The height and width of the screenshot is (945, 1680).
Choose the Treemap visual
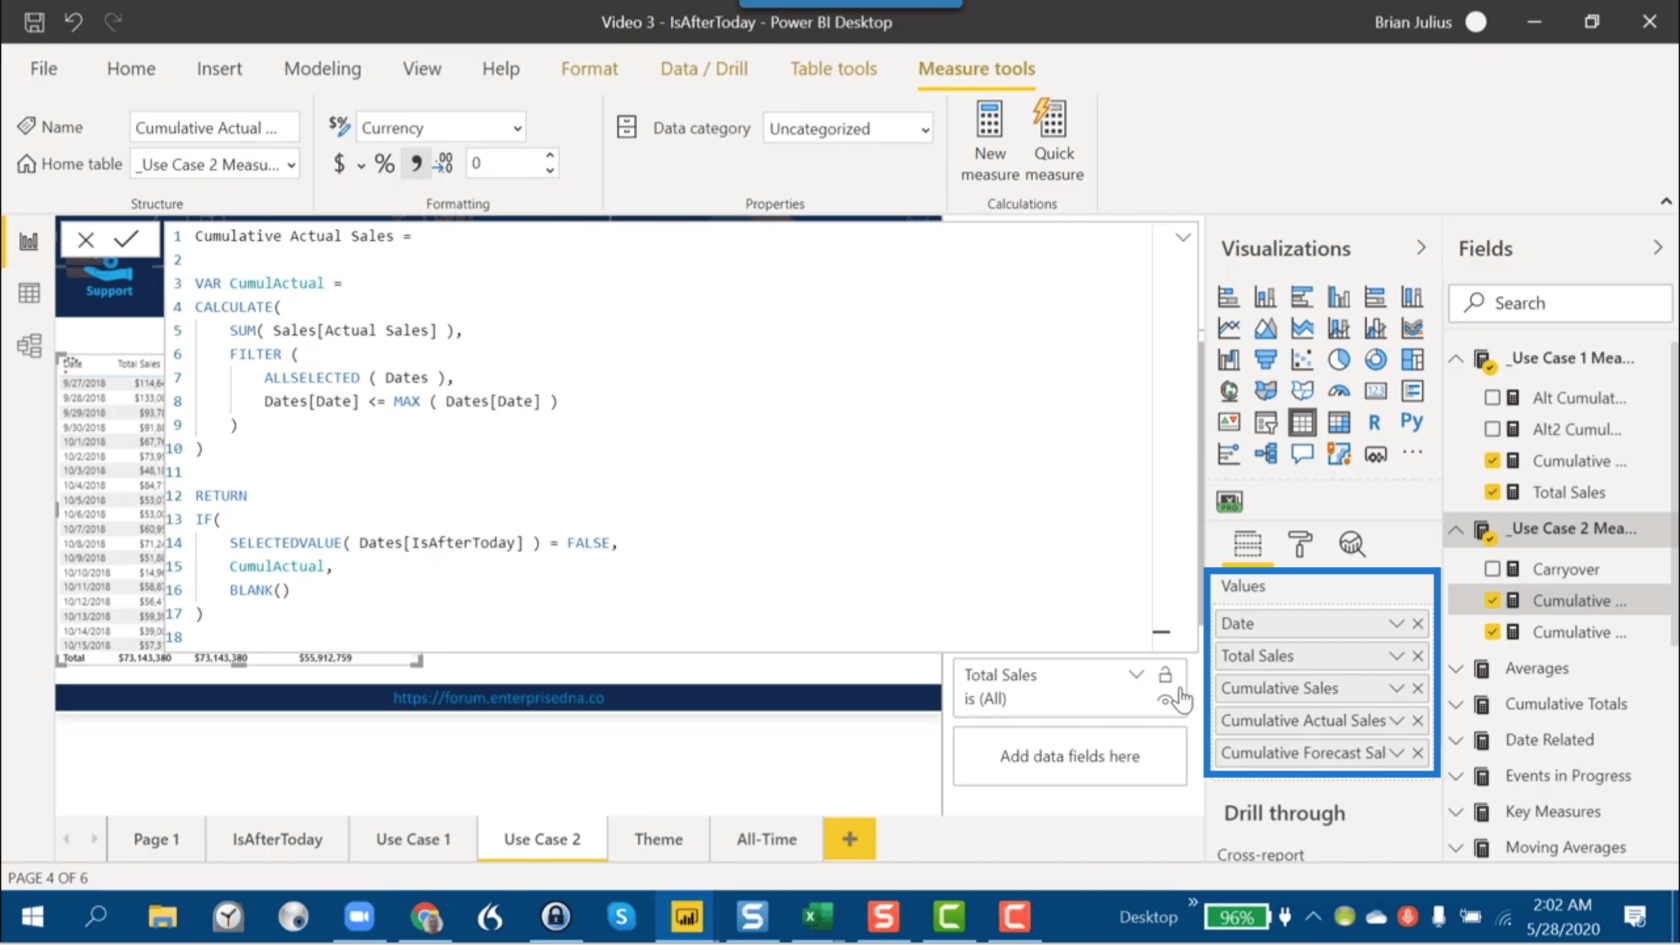pyautogui.click(x=1412, y=359)
